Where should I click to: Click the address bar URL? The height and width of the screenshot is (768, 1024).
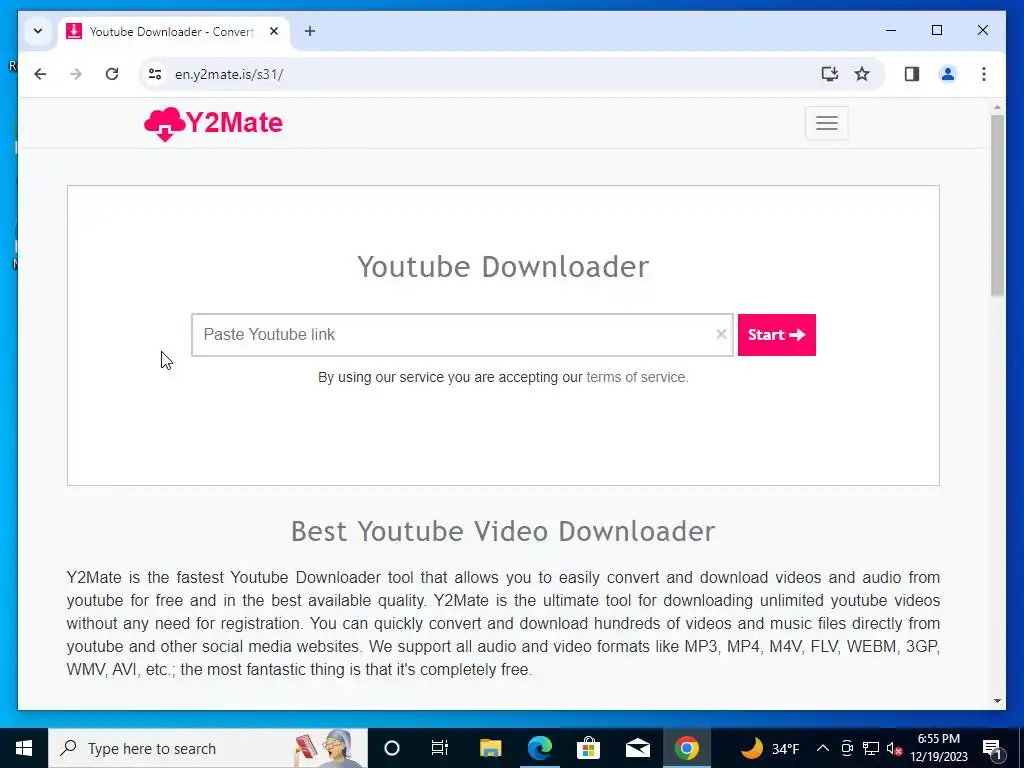(229, 74)
